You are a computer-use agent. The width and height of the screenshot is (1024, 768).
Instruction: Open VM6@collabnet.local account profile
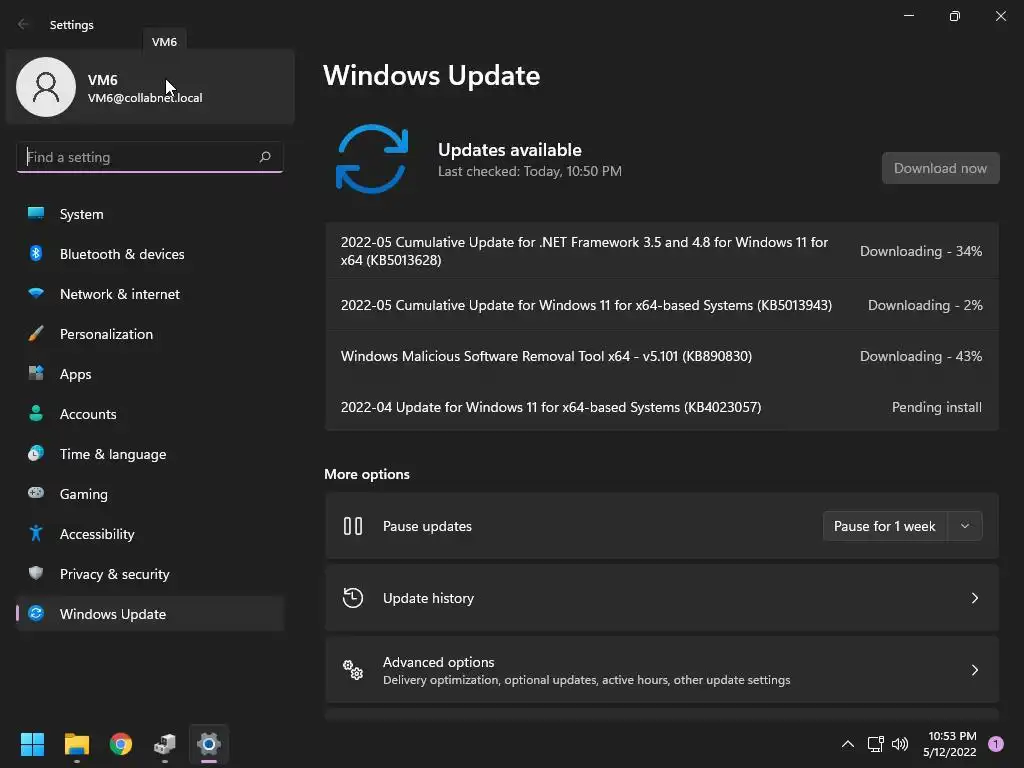[150, 86]
